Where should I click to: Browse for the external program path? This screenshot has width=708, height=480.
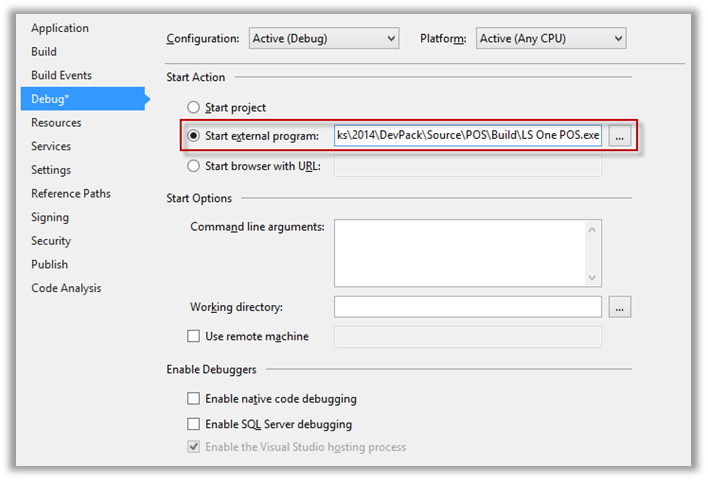pos(619,136)
